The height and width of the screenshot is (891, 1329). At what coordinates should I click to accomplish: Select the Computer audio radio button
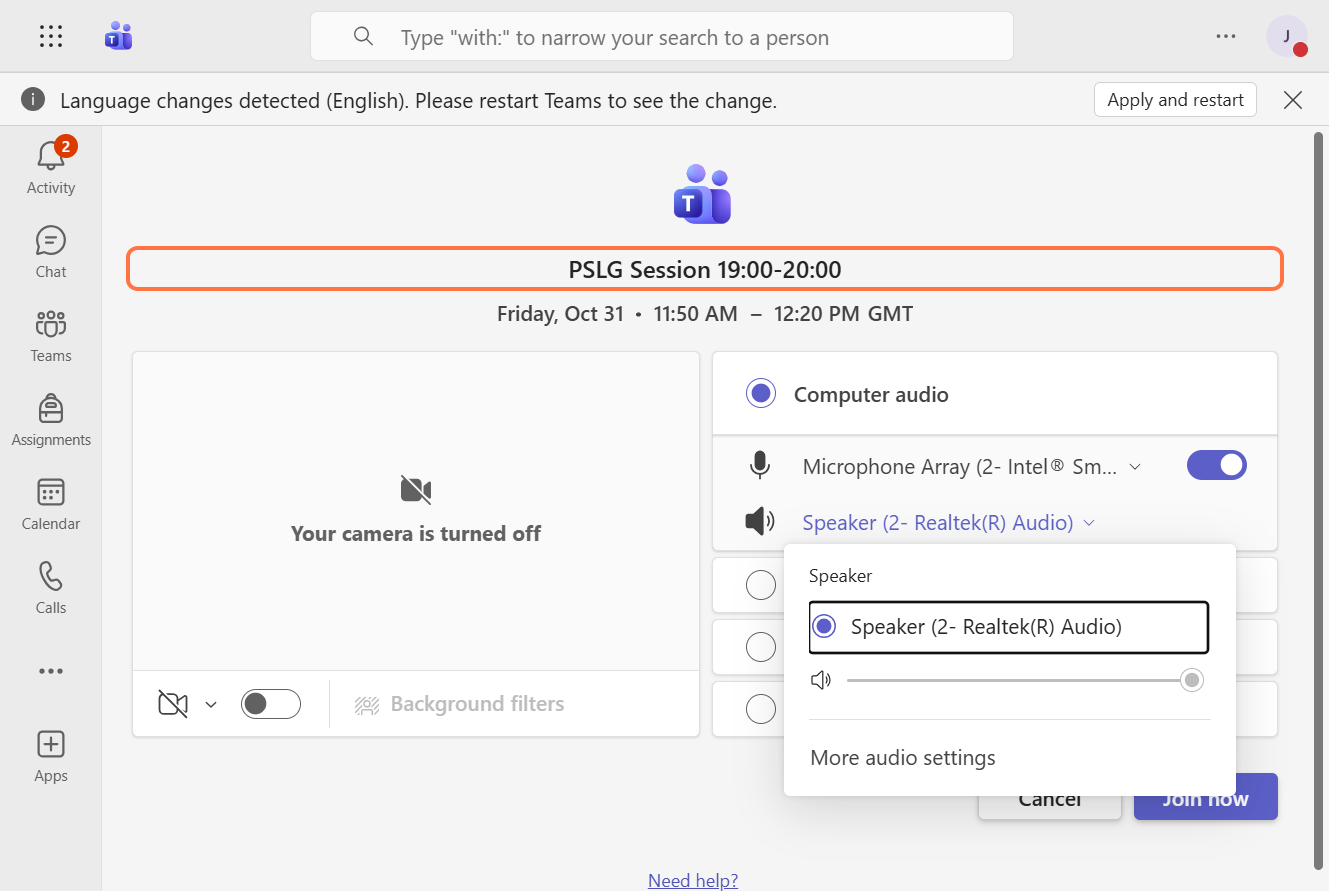(x=761, y=394)
